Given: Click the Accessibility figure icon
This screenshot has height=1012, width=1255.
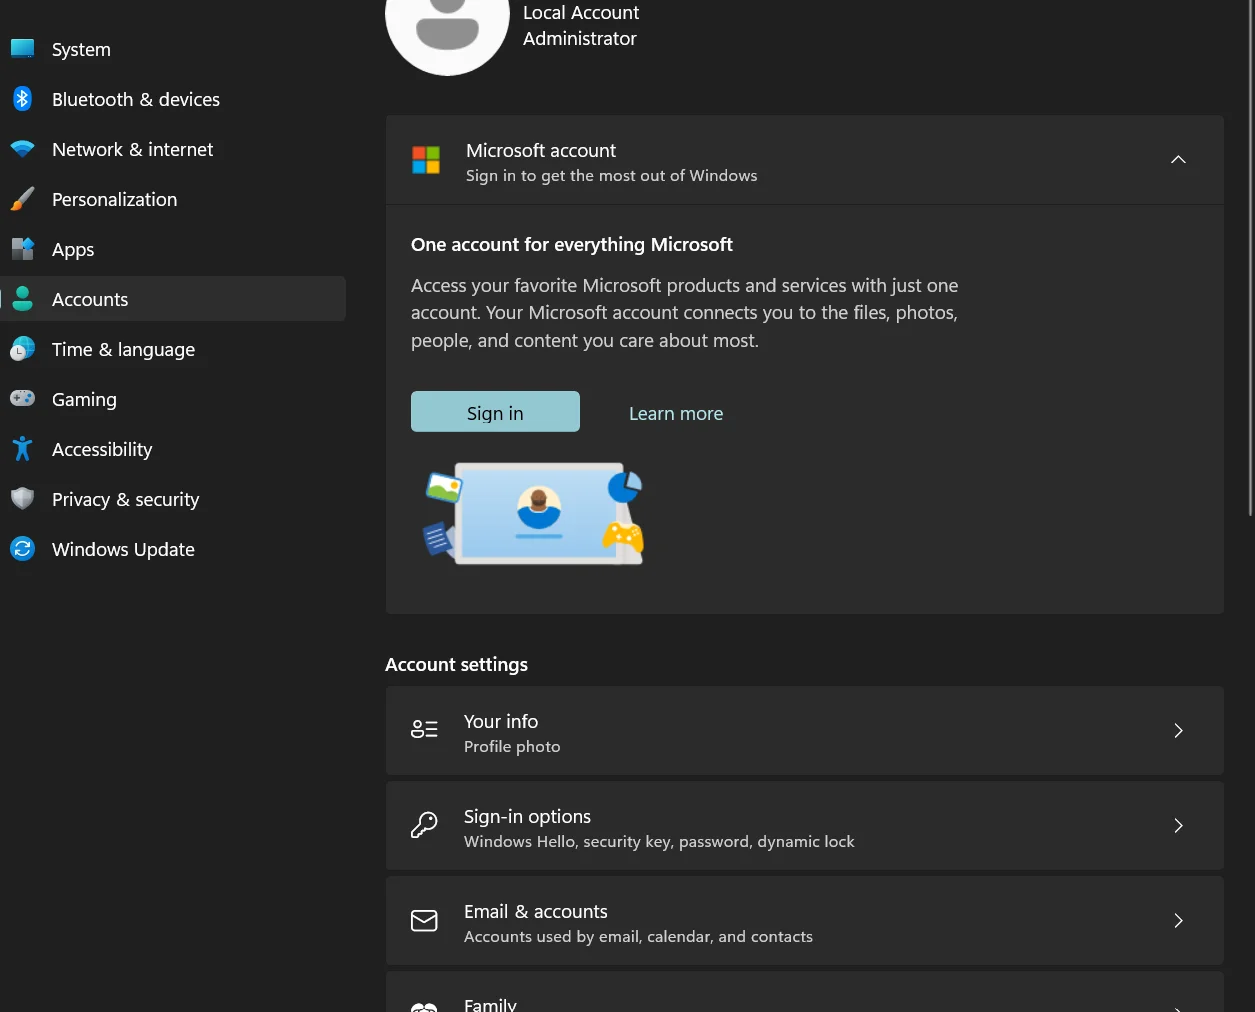Looking at the screenshot, I should tap(22, 449).
